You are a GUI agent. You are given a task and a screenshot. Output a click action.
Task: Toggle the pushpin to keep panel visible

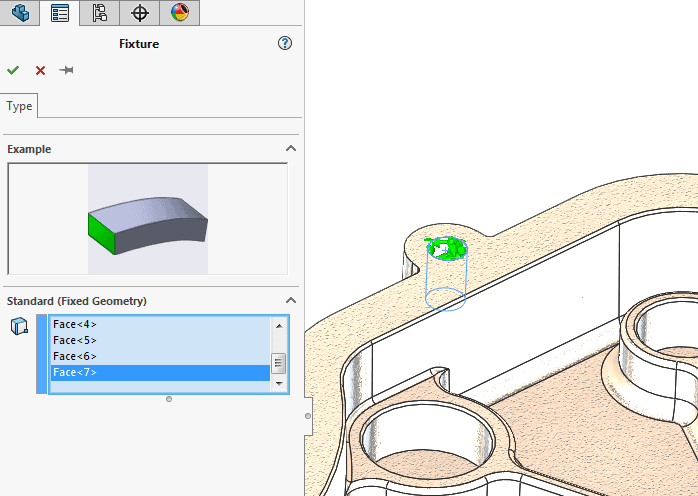67,70
